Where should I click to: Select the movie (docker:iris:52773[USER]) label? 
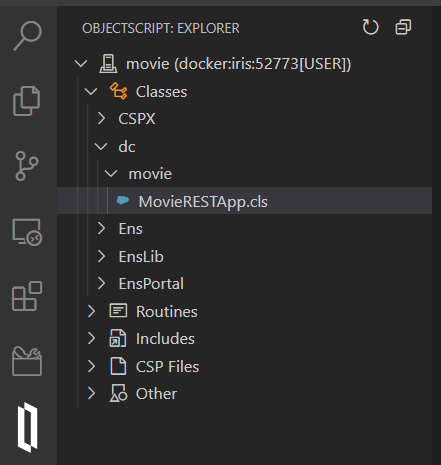coord(239,64)
